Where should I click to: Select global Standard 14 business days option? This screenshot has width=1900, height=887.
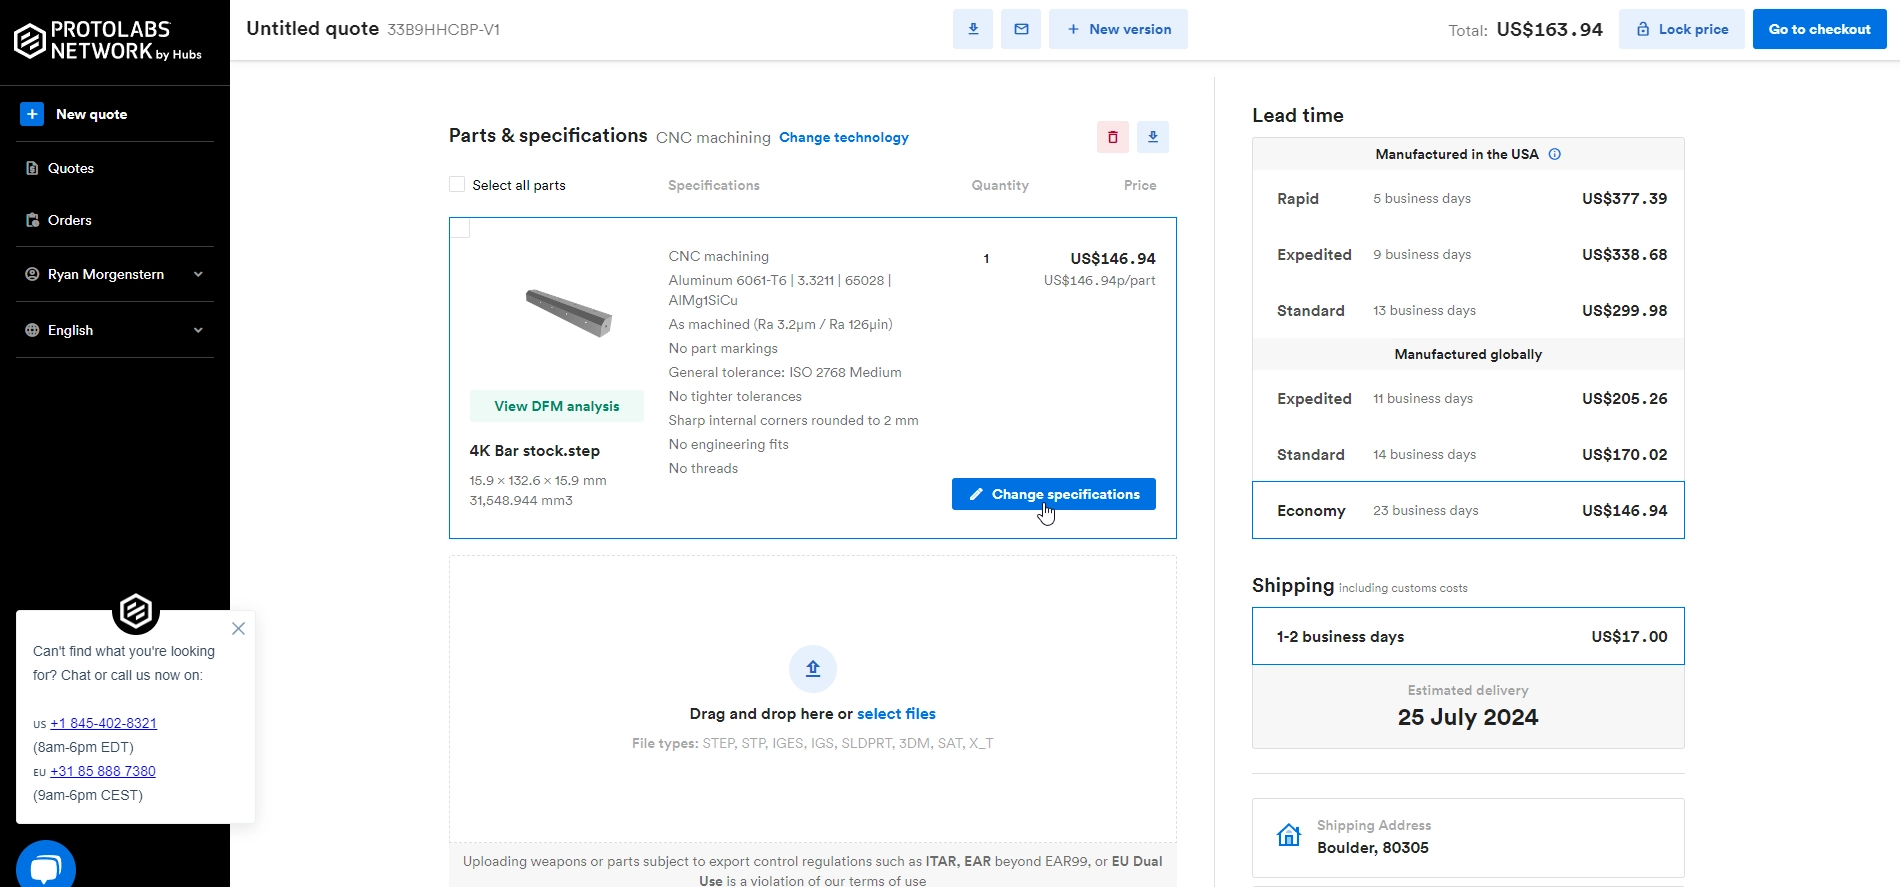coord(1468,454)
